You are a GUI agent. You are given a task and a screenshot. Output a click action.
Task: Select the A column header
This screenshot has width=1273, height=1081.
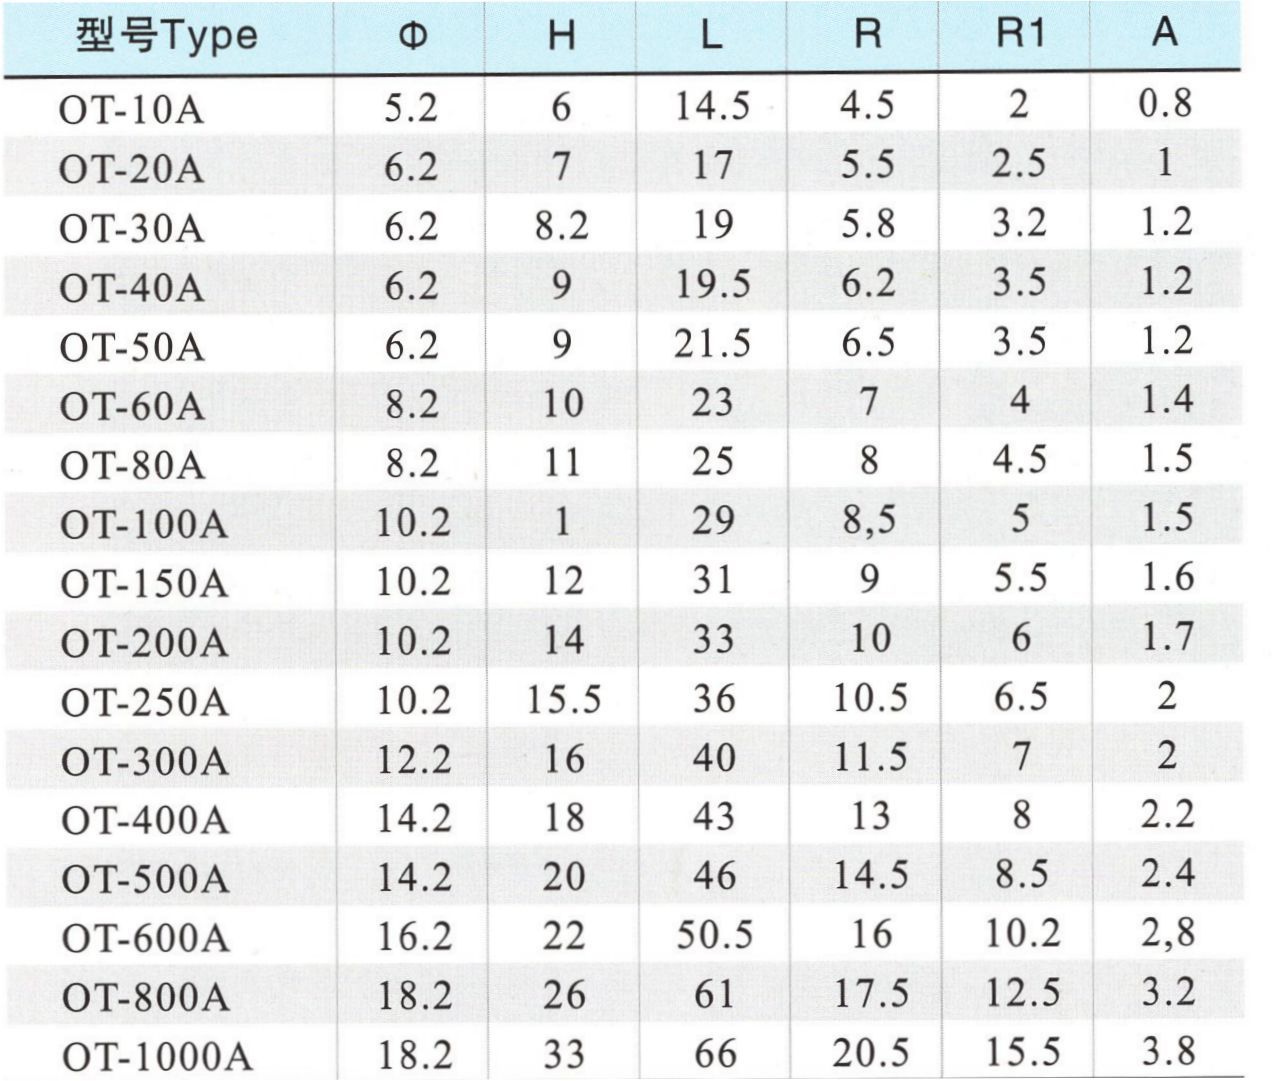1165,34
